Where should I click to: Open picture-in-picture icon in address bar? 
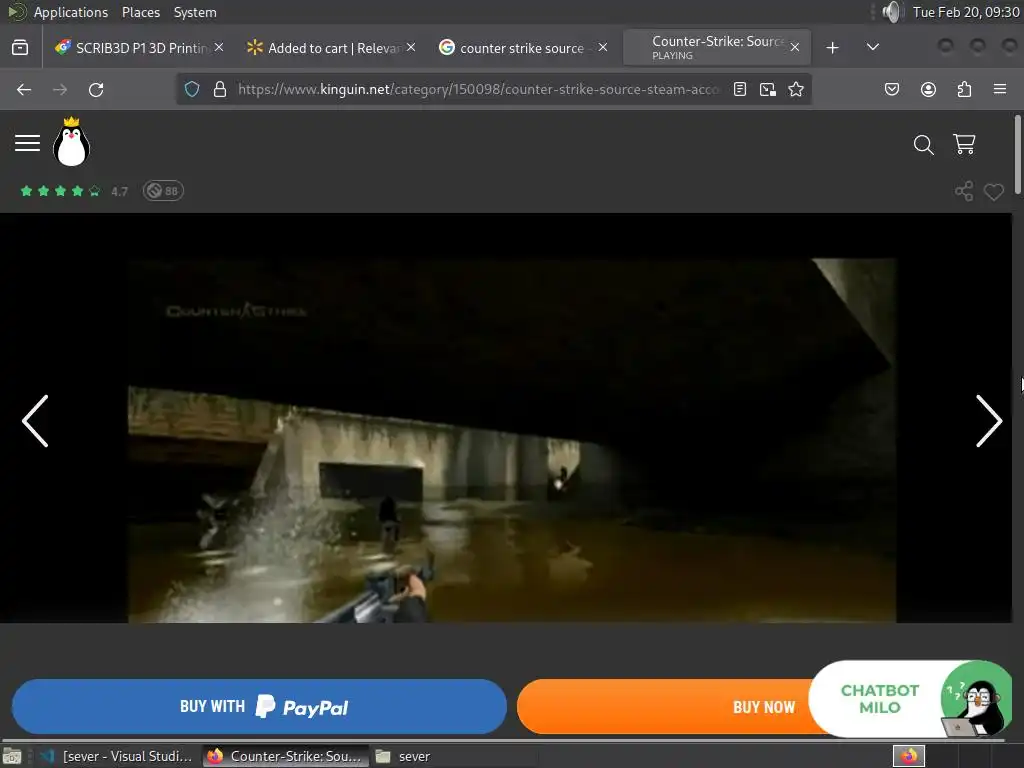(768, 89)
